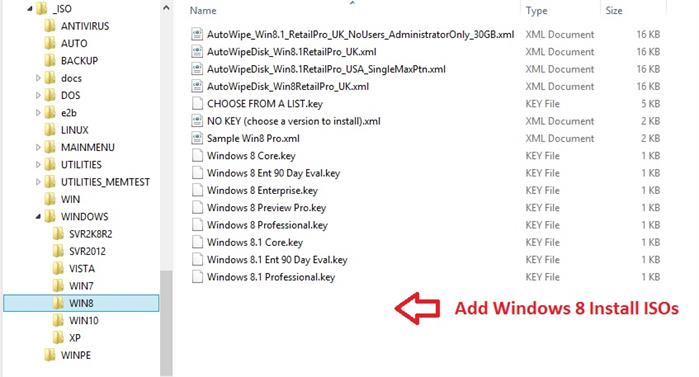Click the AutoWipeDisk_Win8.1RetailPro_UK.xml file icon
This screenshot has width=699, height=377.
tap(197, 52)
